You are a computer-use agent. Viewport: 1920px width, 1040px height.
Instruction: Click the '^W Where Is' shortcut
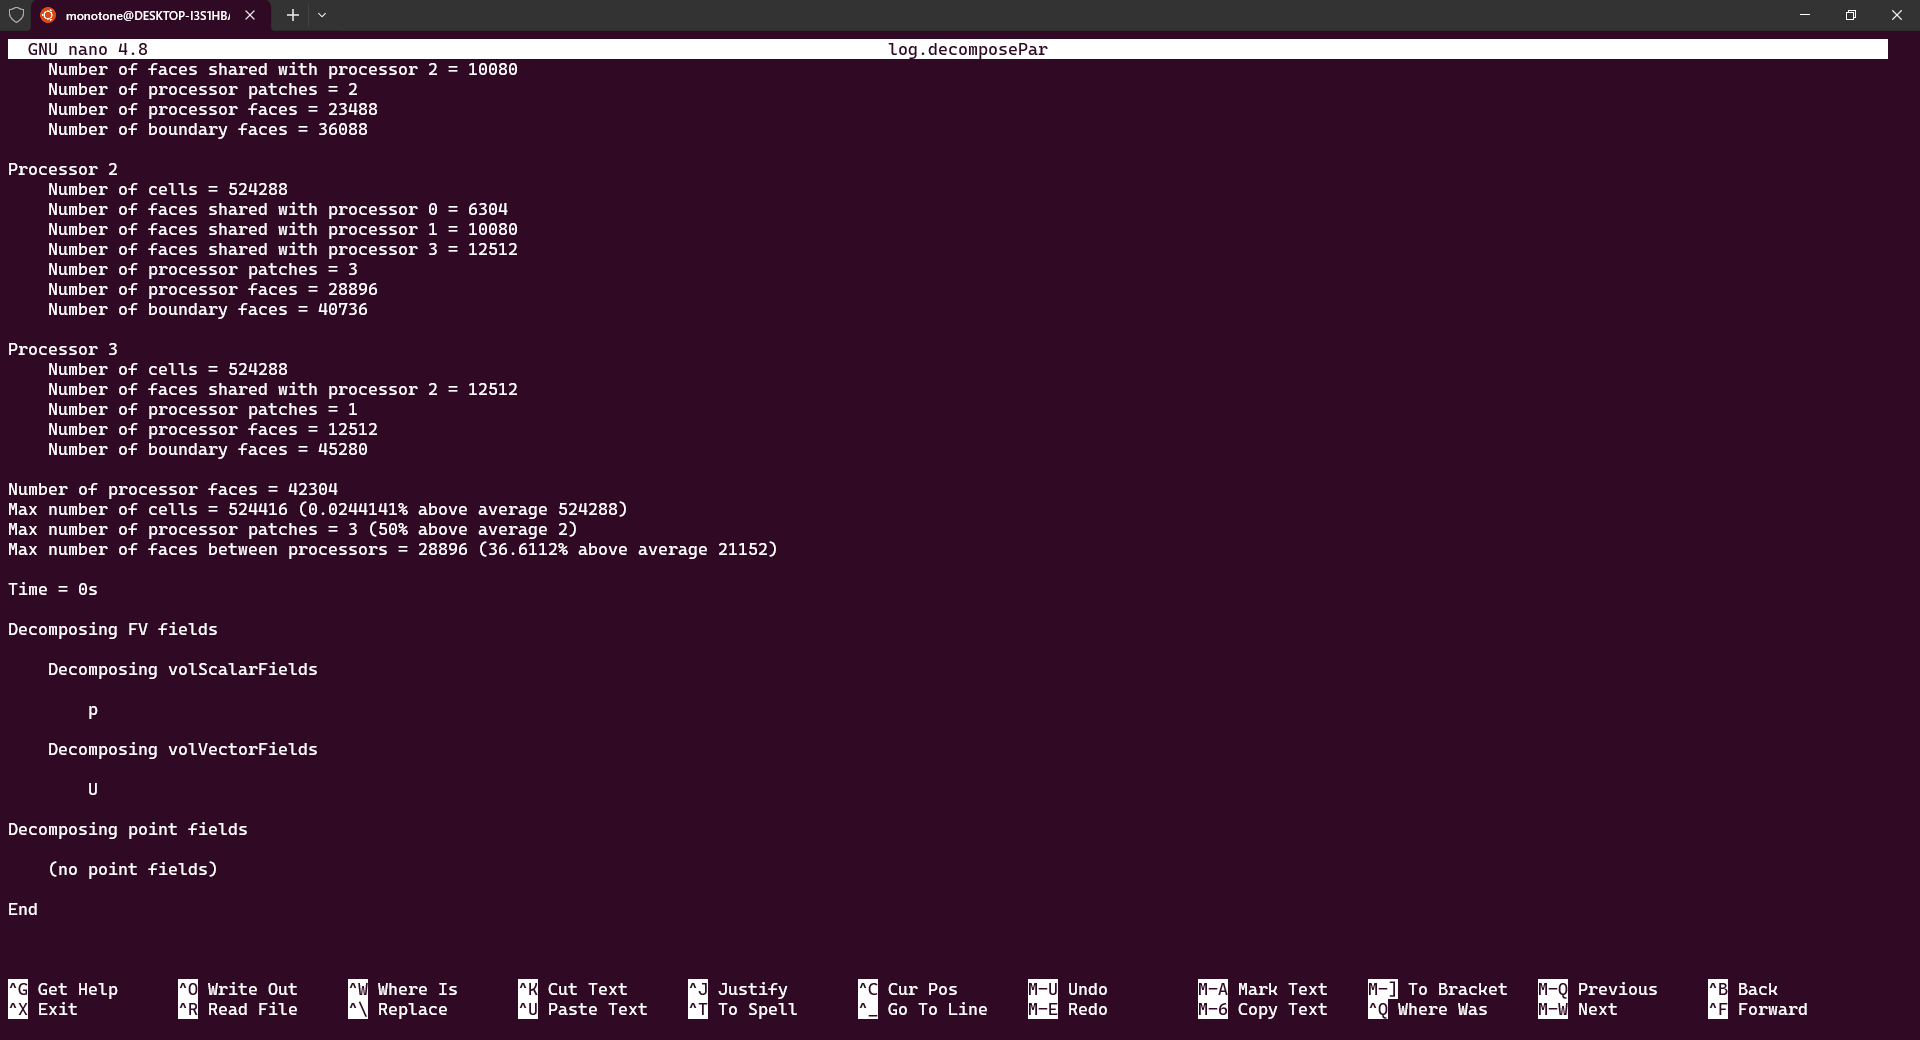pyautogui.click(x=403, y=989)
